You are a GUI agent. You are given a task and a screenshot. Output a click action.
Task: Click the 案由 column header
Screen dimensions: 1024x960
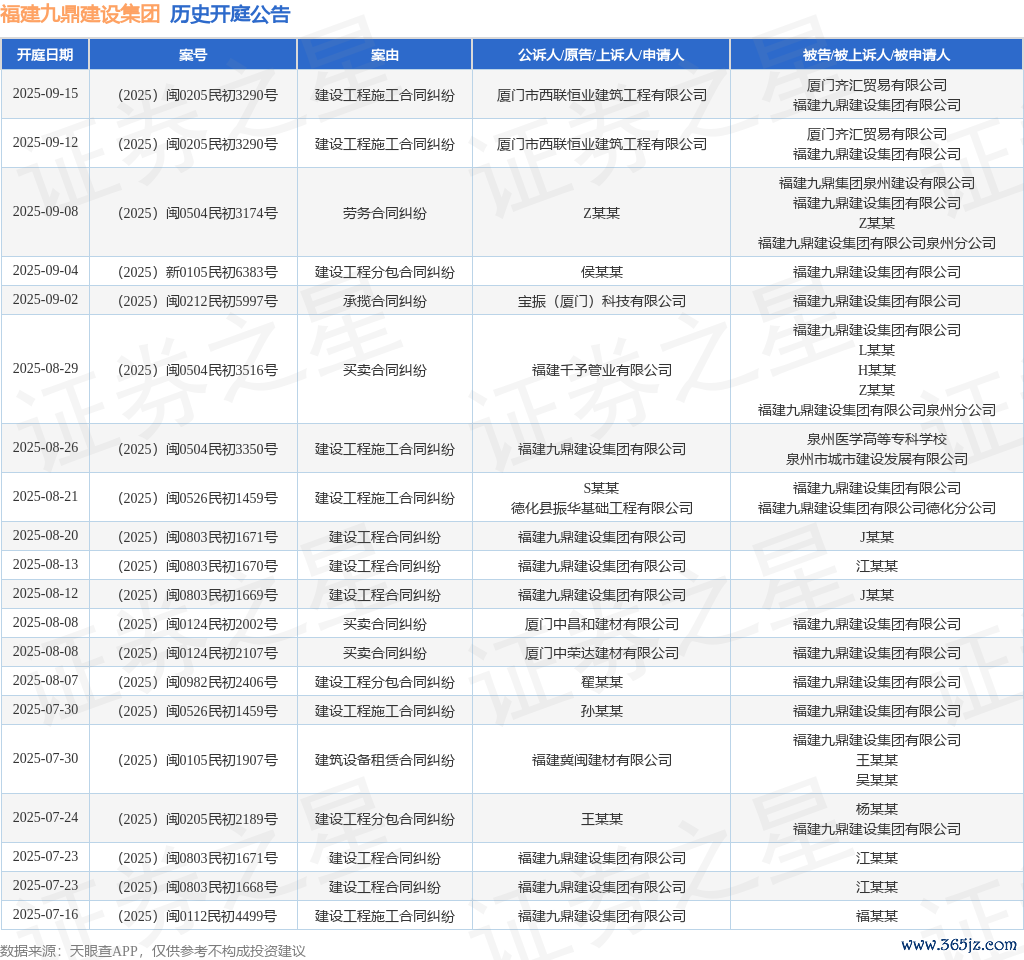[x=385, y=55]
